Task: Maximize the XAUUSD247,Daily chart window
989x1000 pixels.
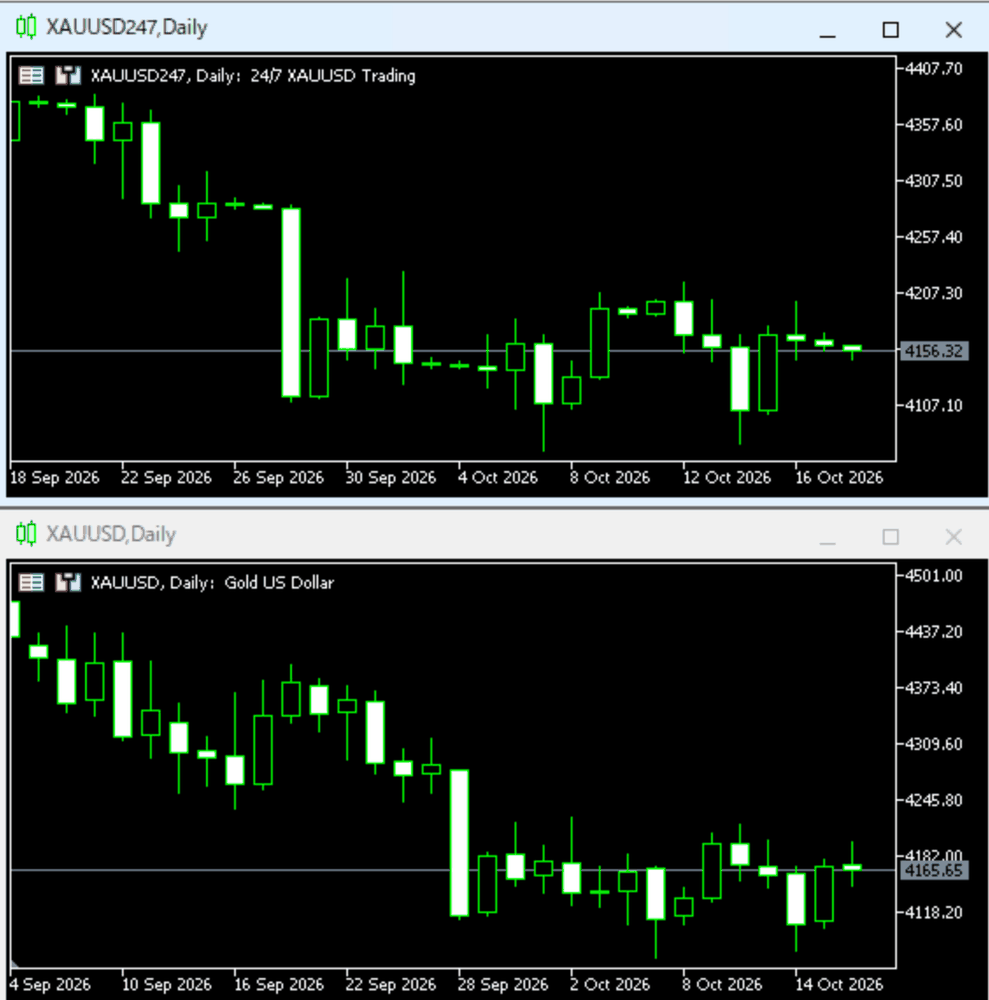Action: pyautogui.click(x=890, y=30)
